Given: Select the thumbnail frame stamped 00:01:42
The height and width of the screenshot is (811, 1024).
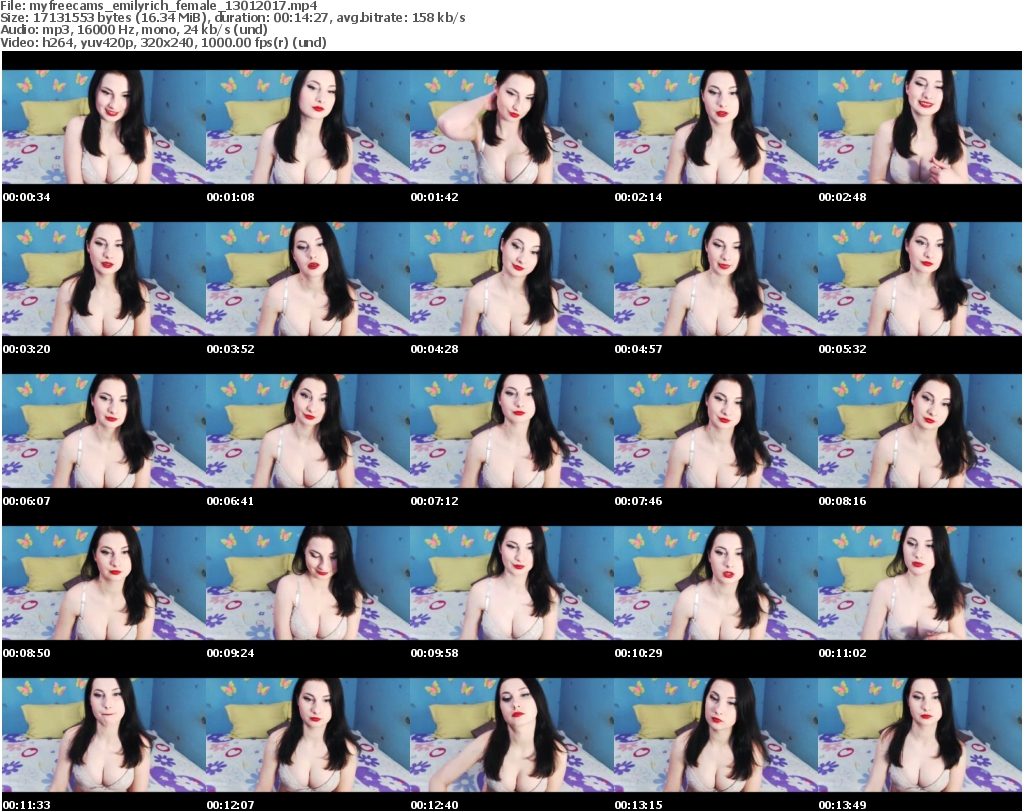Looking at the screenshot, I should point(512,127).
